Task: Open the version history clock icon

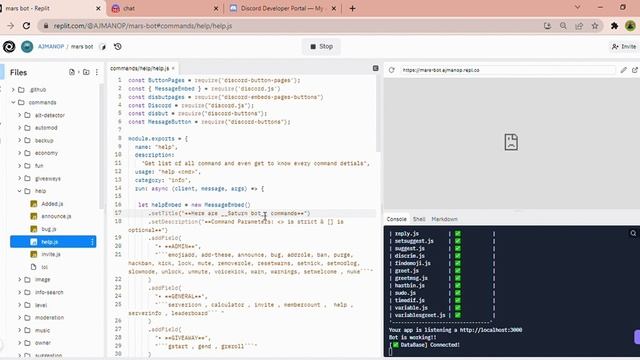Action: (x=118, y=47)
